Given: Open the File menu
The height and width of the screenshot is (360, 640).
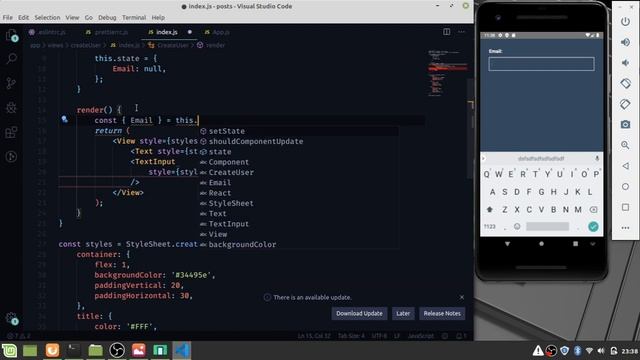Looking at the screenshot, I should 8,18.
